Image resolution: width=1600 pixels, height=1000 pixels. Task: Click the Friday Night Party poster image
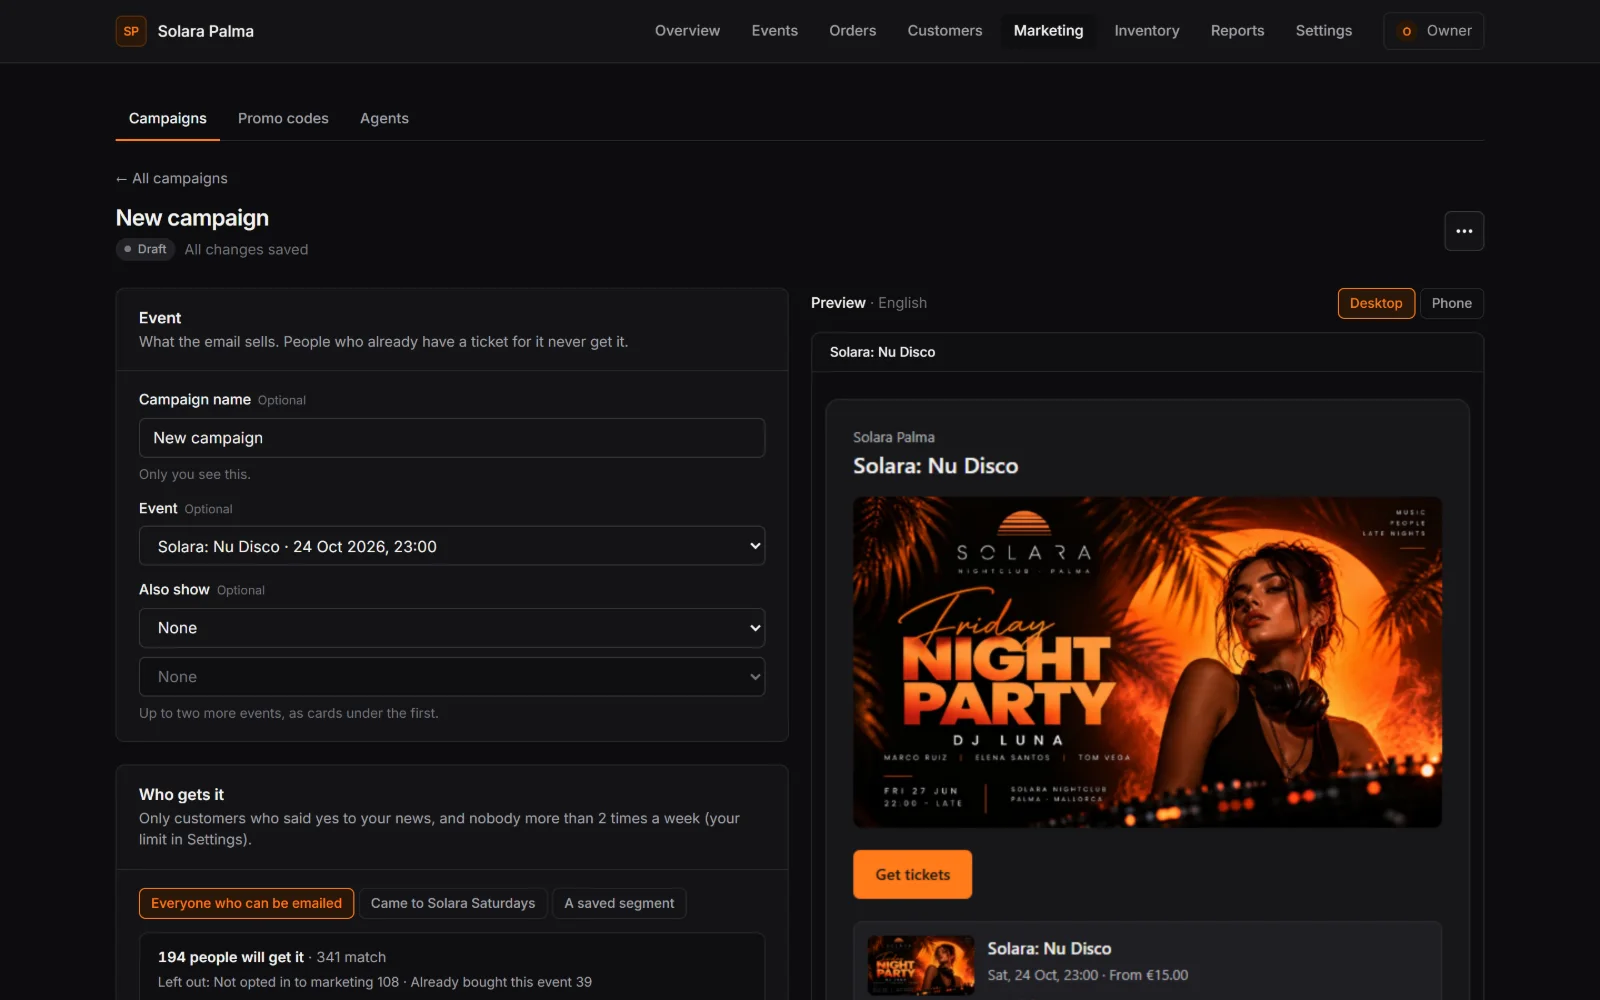tap(1147, 662)
